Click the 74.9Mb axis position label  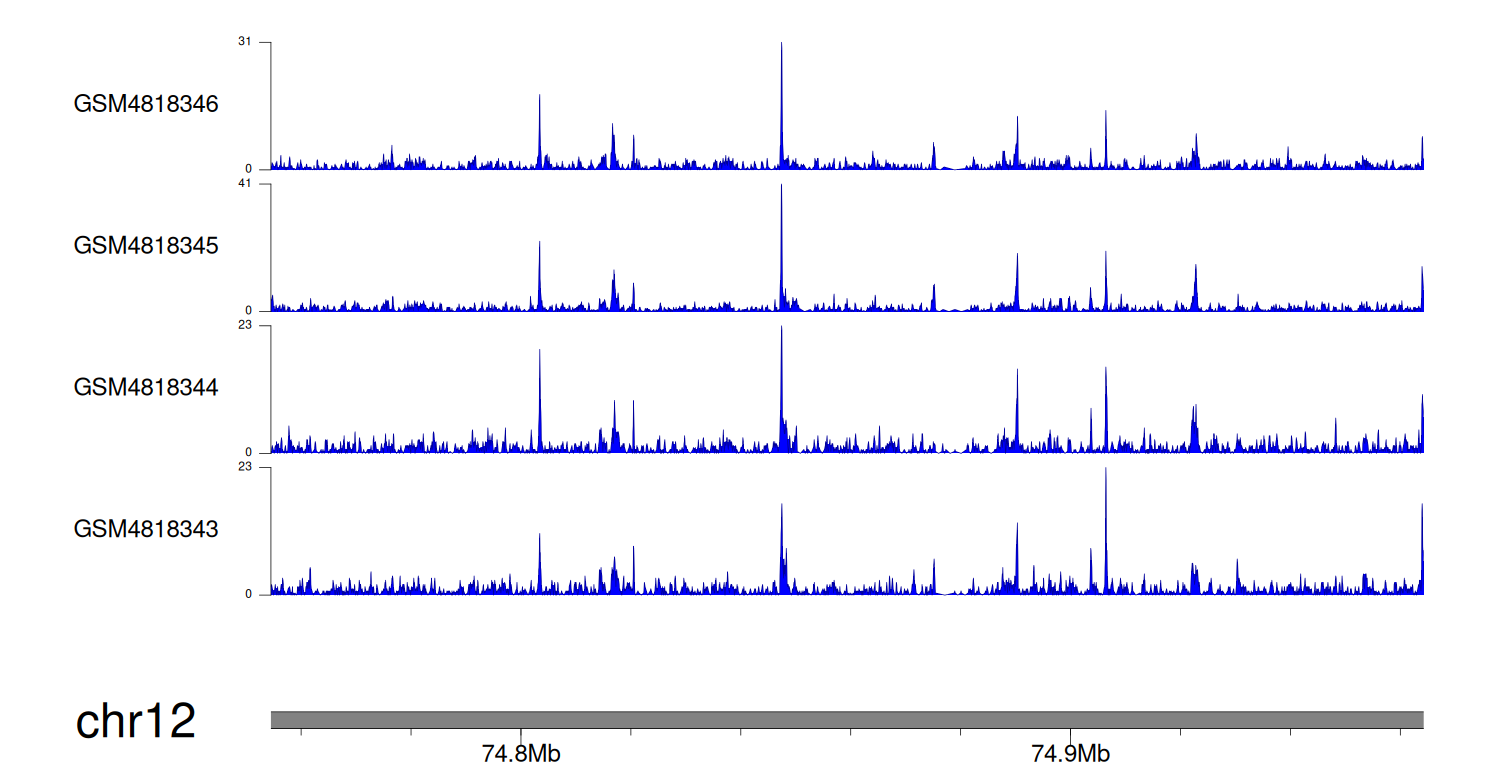pyautogui.click(x=1070, y=754)
